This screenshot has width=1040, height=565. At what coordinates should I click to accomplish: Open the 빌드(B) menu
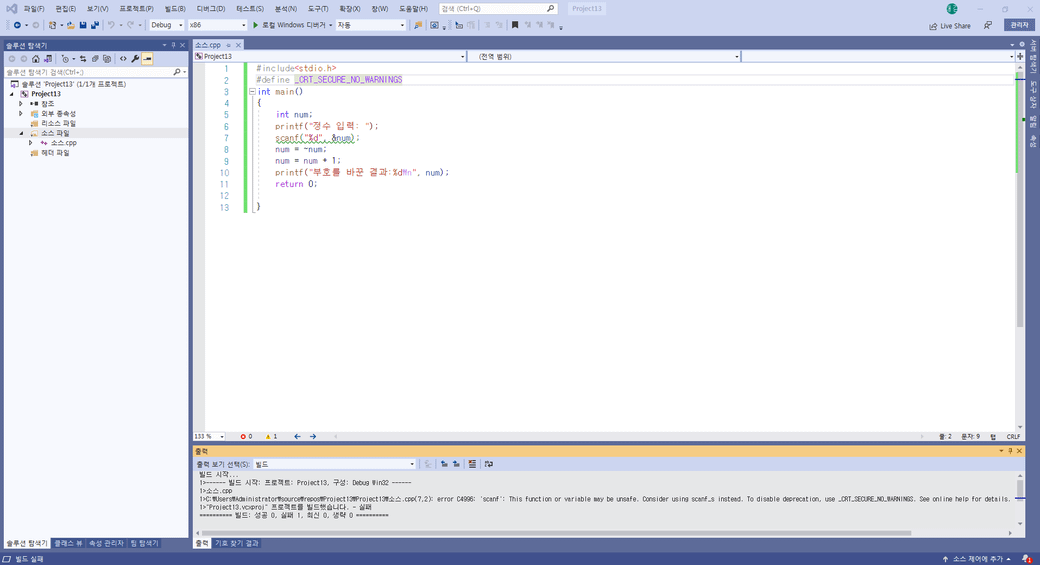[175, 9]
